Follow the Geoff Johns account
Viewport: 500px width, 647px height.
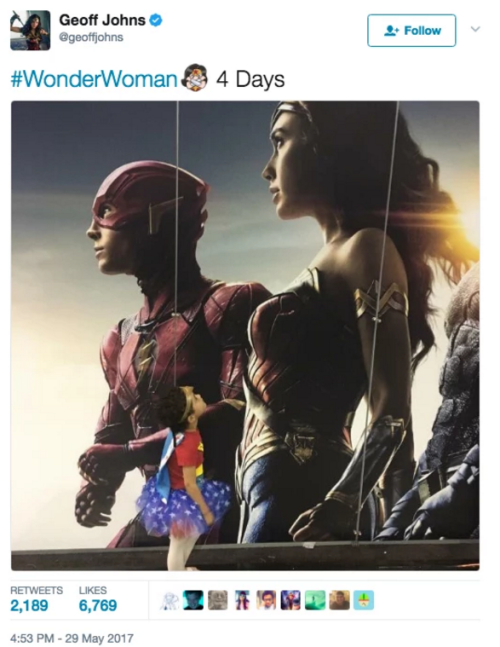click(412, 31)
